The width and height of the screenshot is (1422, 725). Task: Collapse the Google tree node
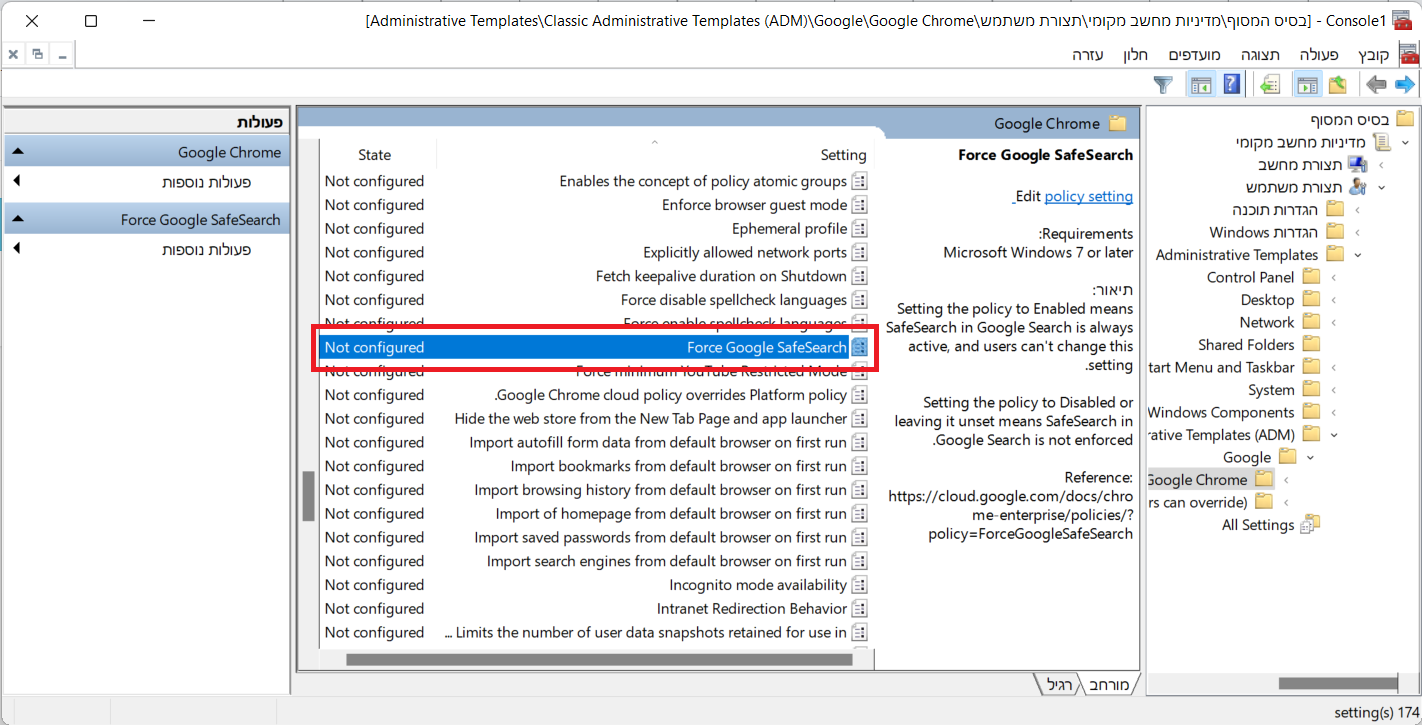tap(1309, 457)
